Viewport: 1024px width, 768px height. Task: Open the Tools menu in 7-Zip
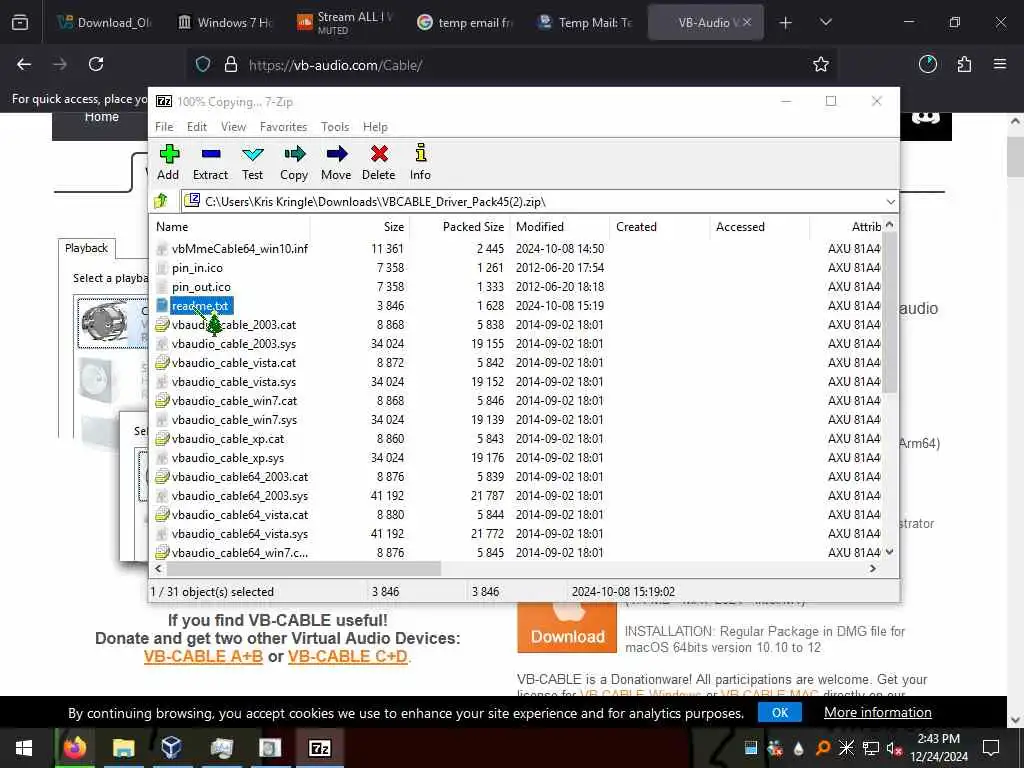tap(335, 127)
